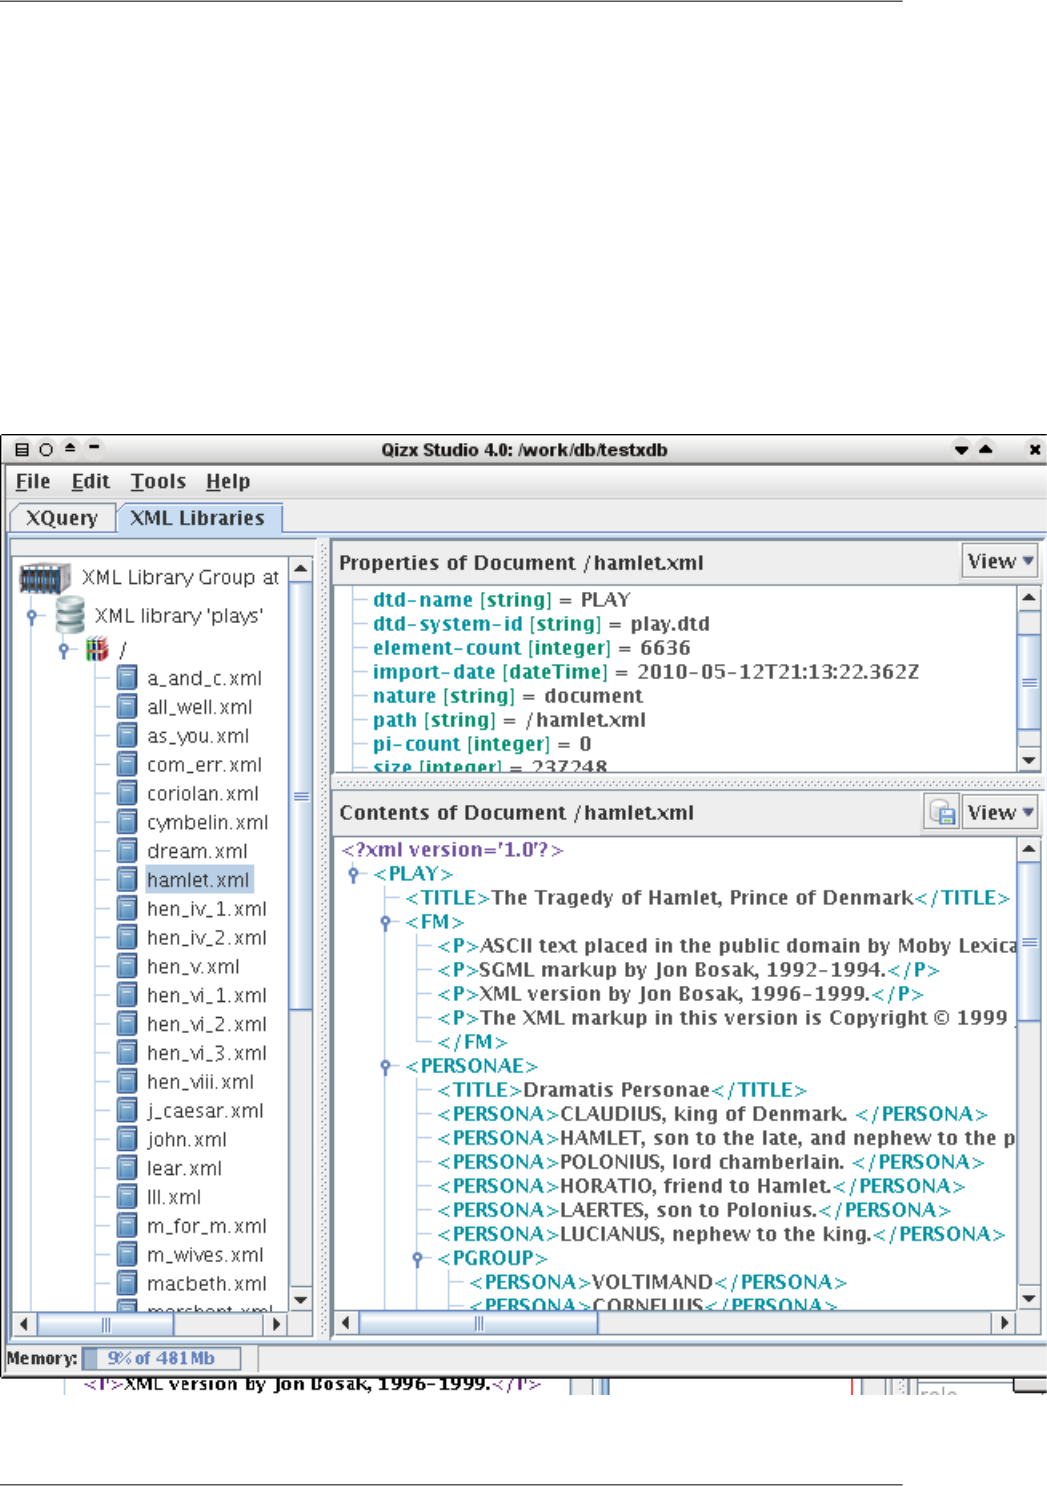Click the XML Library Group server icon
1047x1486 pixels.
[44, 578]
